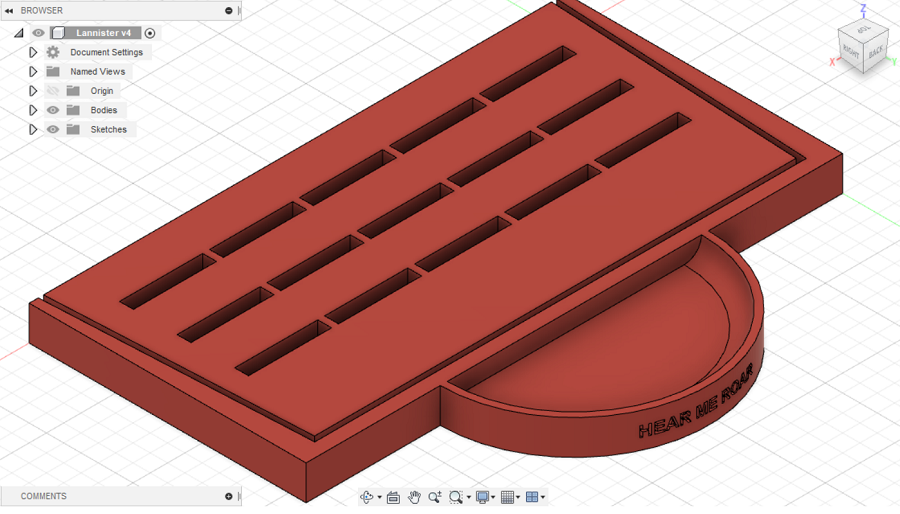Image resolution: width=900 pixels, height=514 pixels.
Task: Click the Named Views folder icon
Action: (x=53, y=72)
